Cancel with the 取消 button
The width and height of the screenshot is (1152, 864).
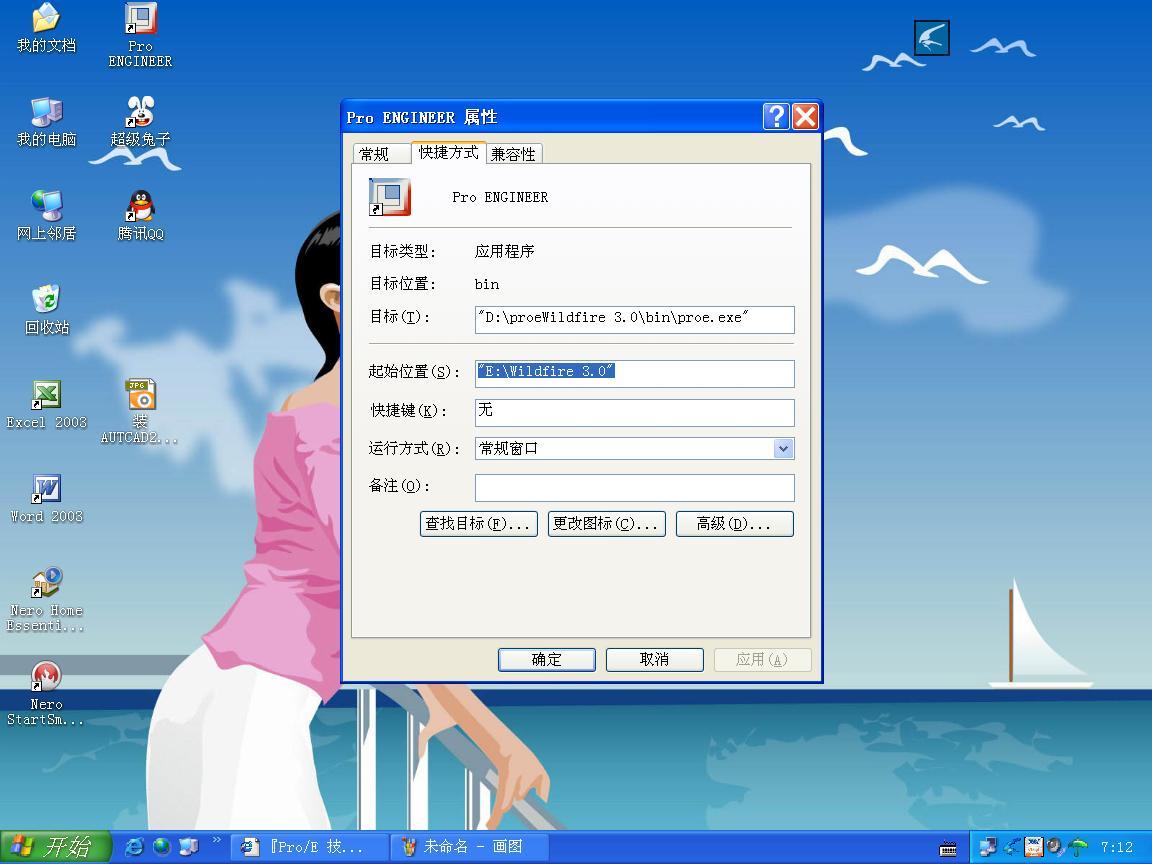coord(655,660)
